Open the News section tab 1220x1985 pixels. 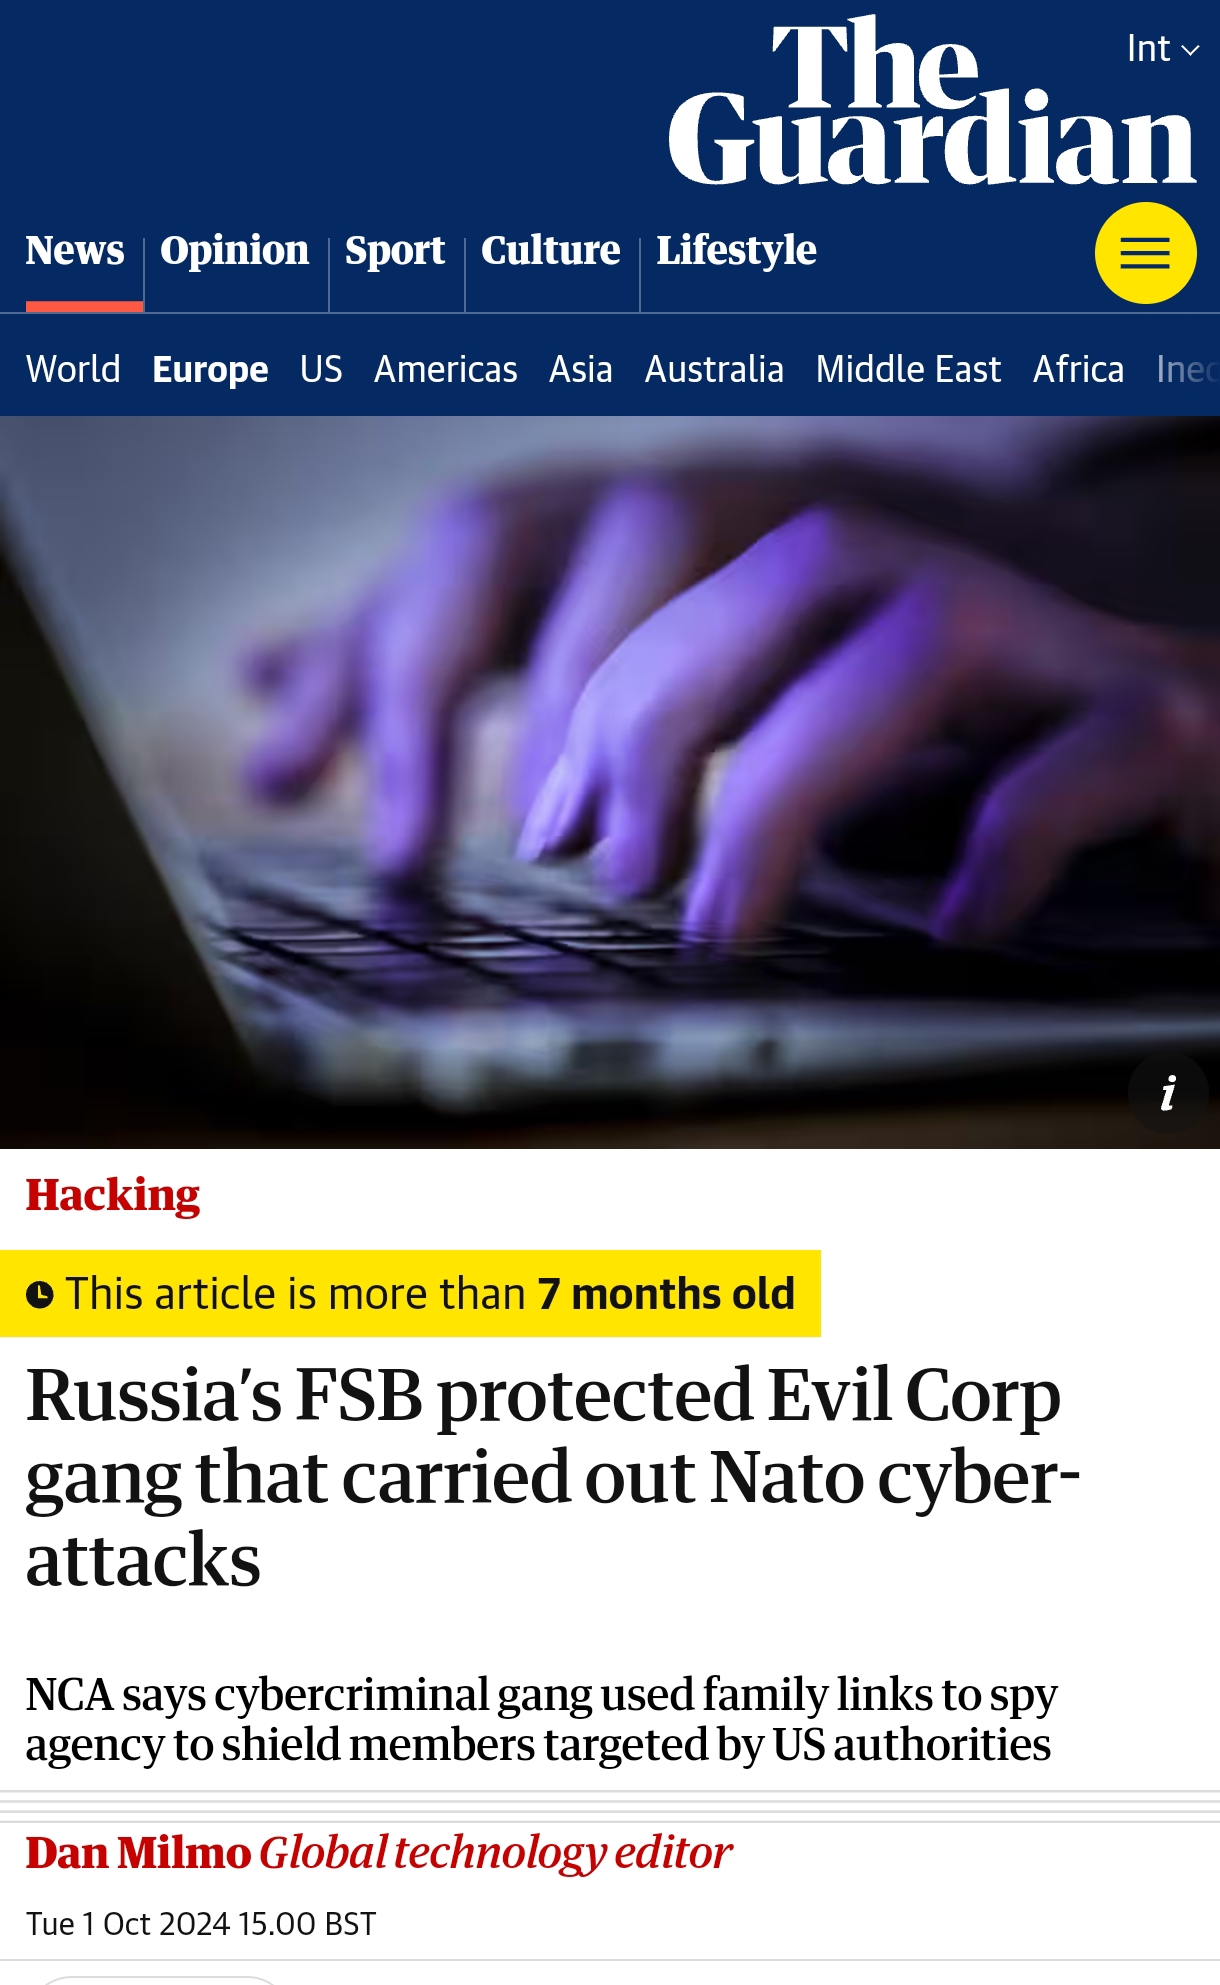(75, 250)
